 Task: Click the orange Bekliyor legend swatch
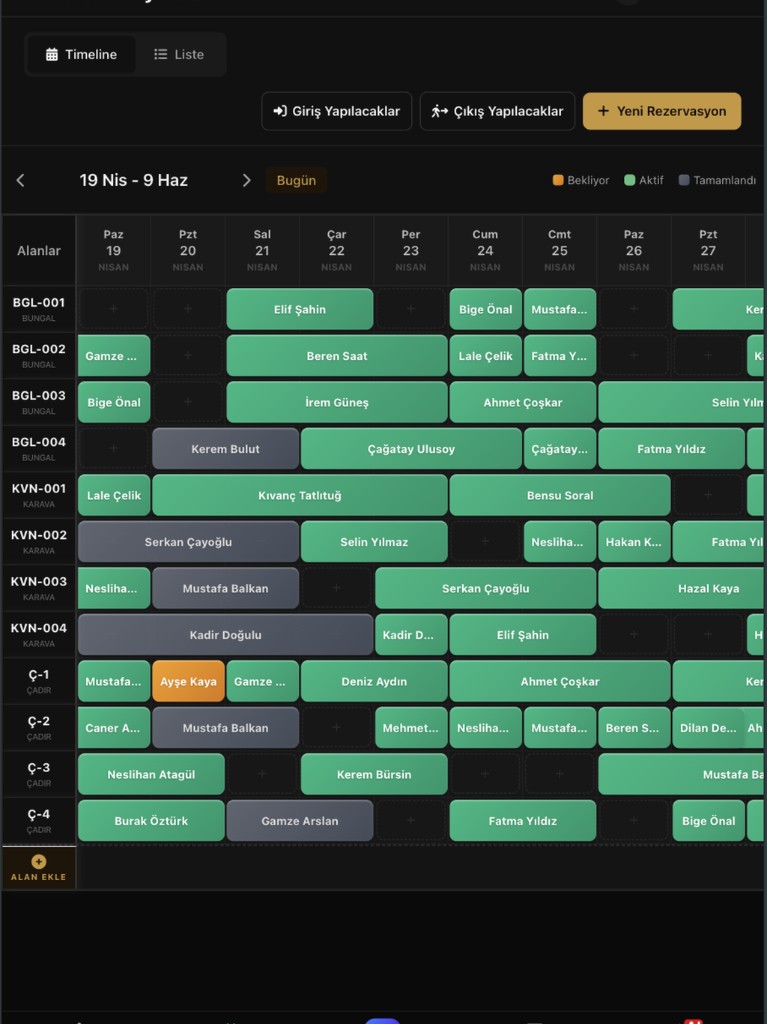[558, 180]
